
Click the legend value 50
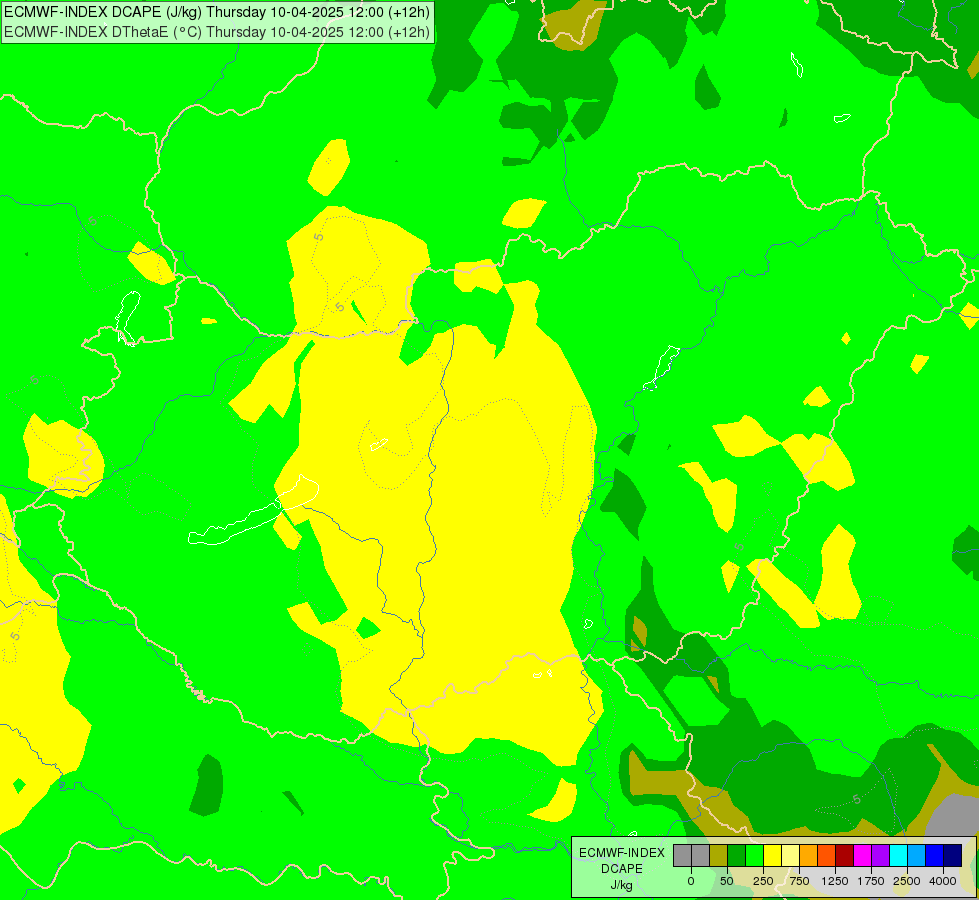(x=727, y=881)
